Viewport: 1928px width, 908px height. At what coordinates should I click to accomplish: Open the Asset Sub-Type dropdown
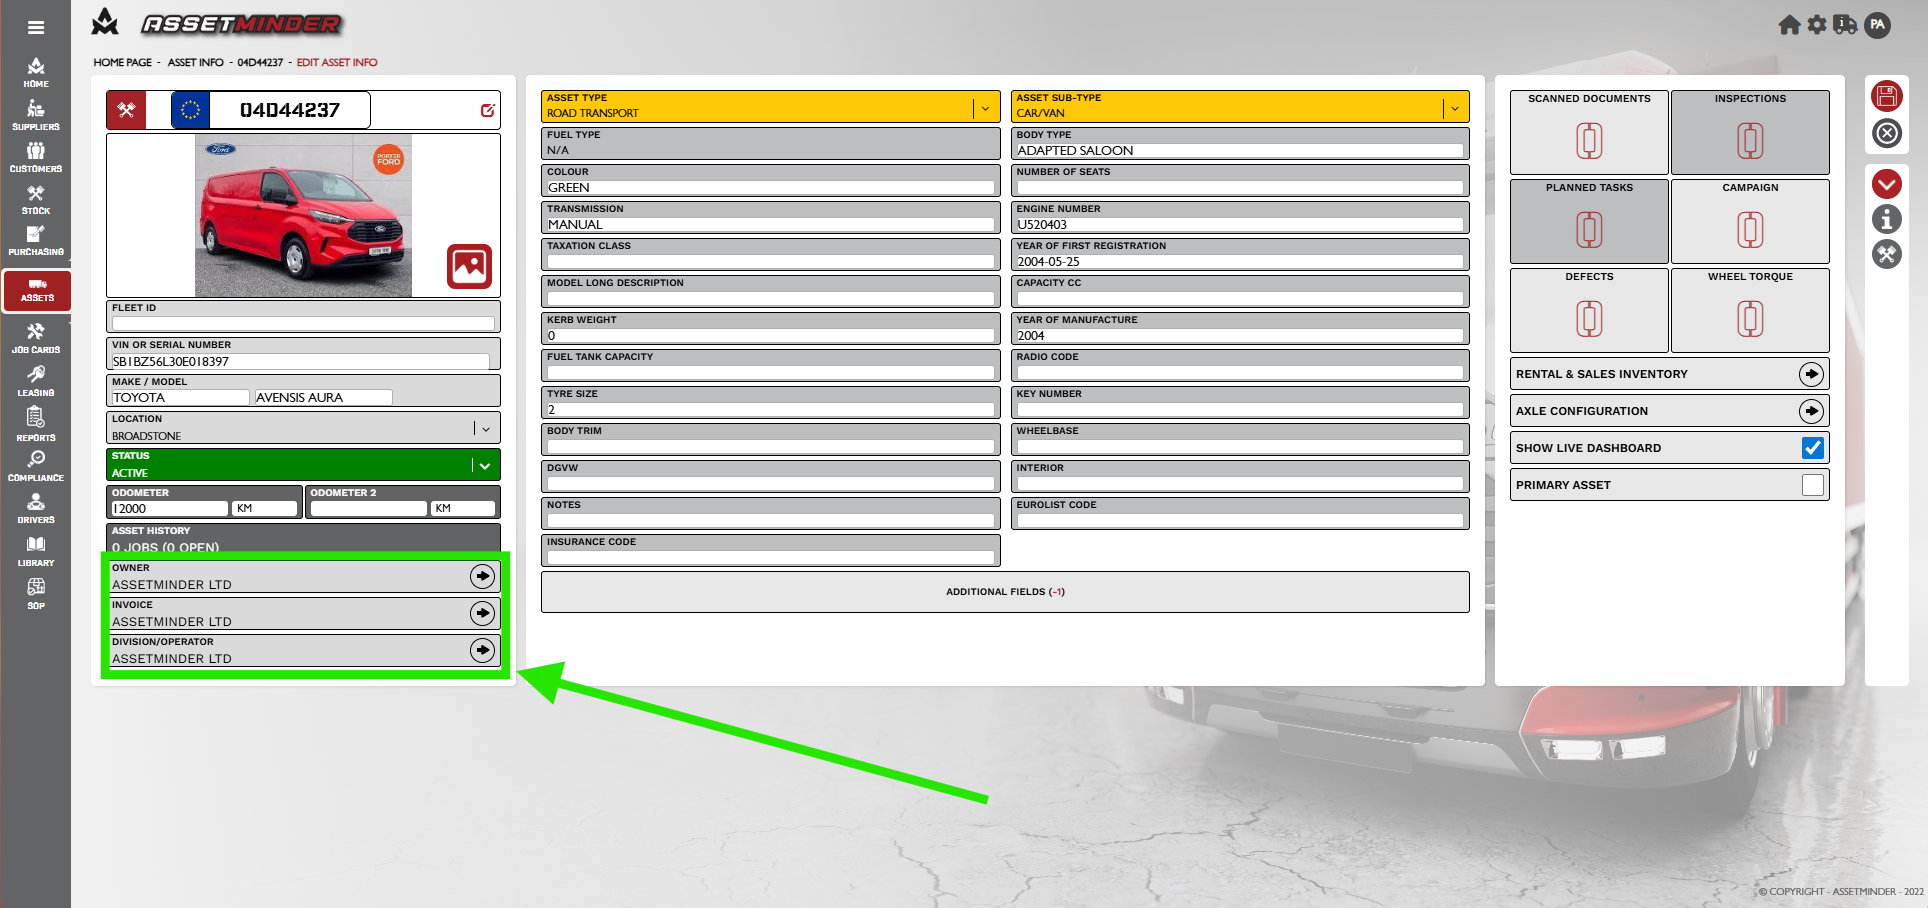(1454, 108)
